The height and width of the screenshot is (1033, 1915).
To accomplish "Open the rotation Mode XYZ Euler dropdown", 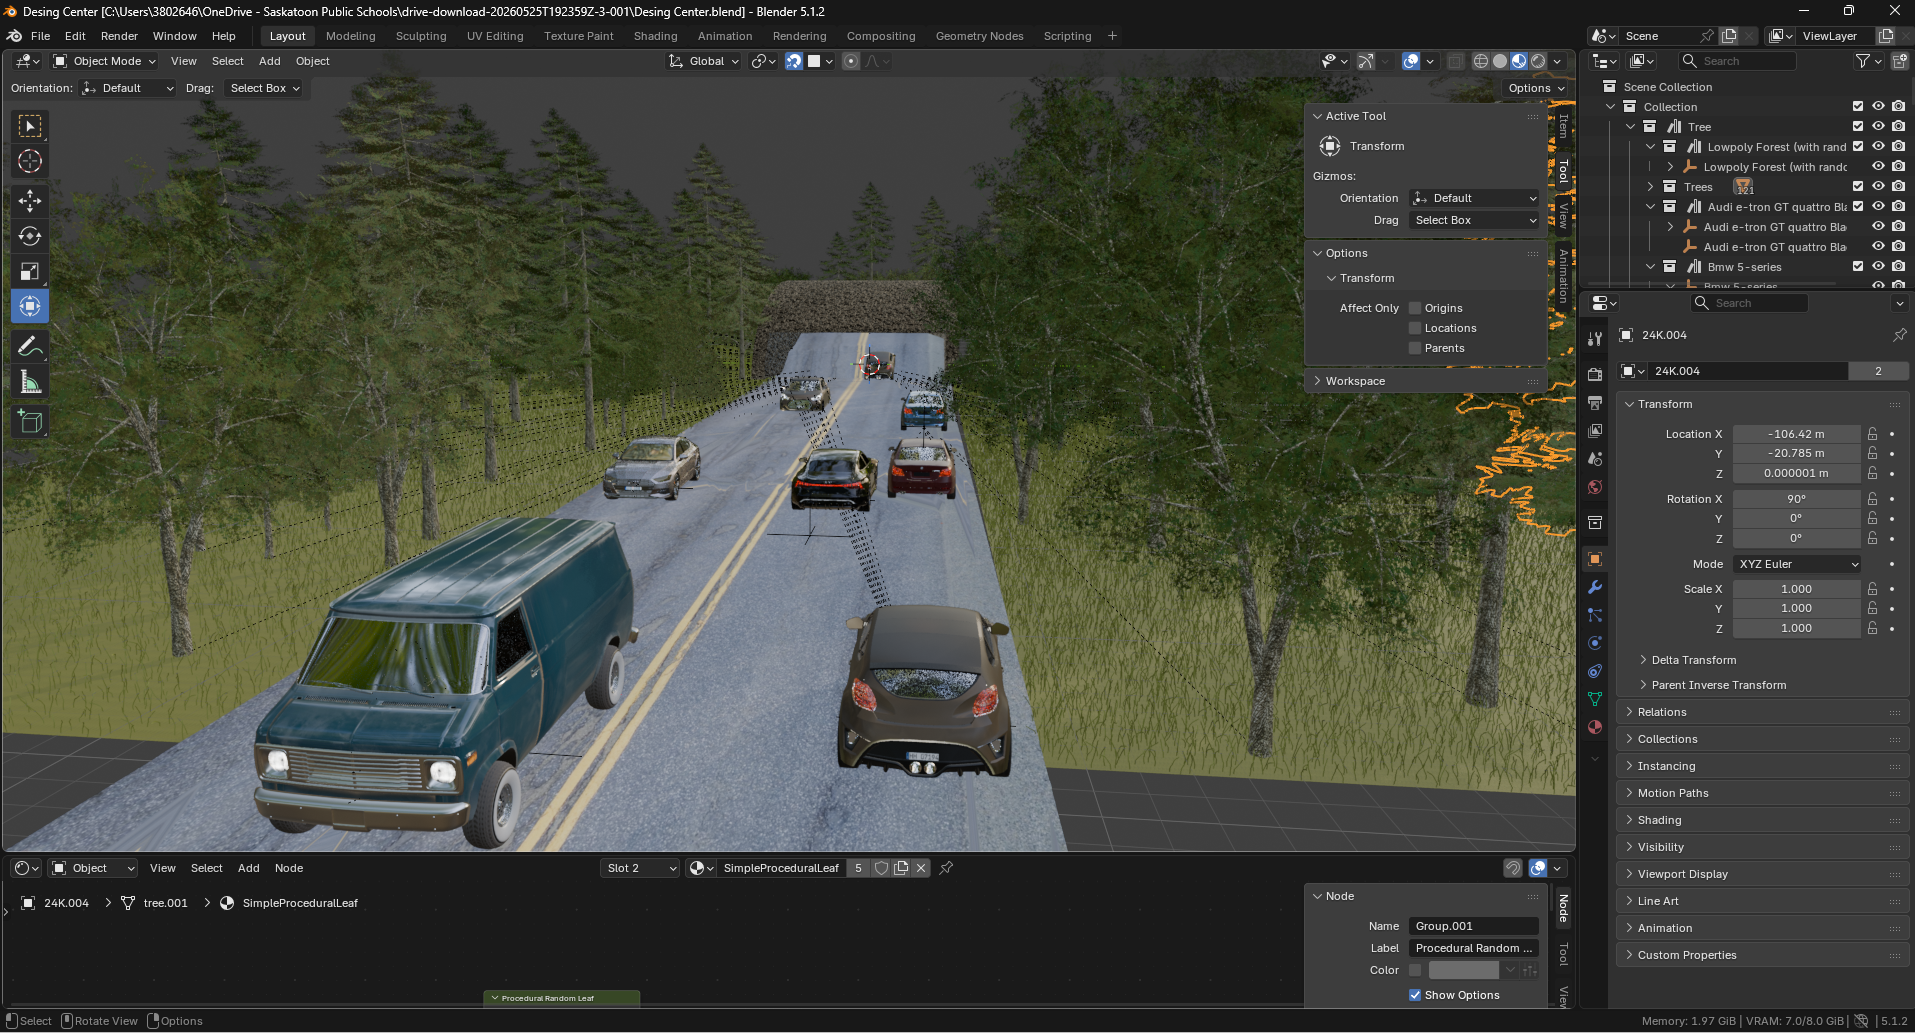I will 1797,564.
